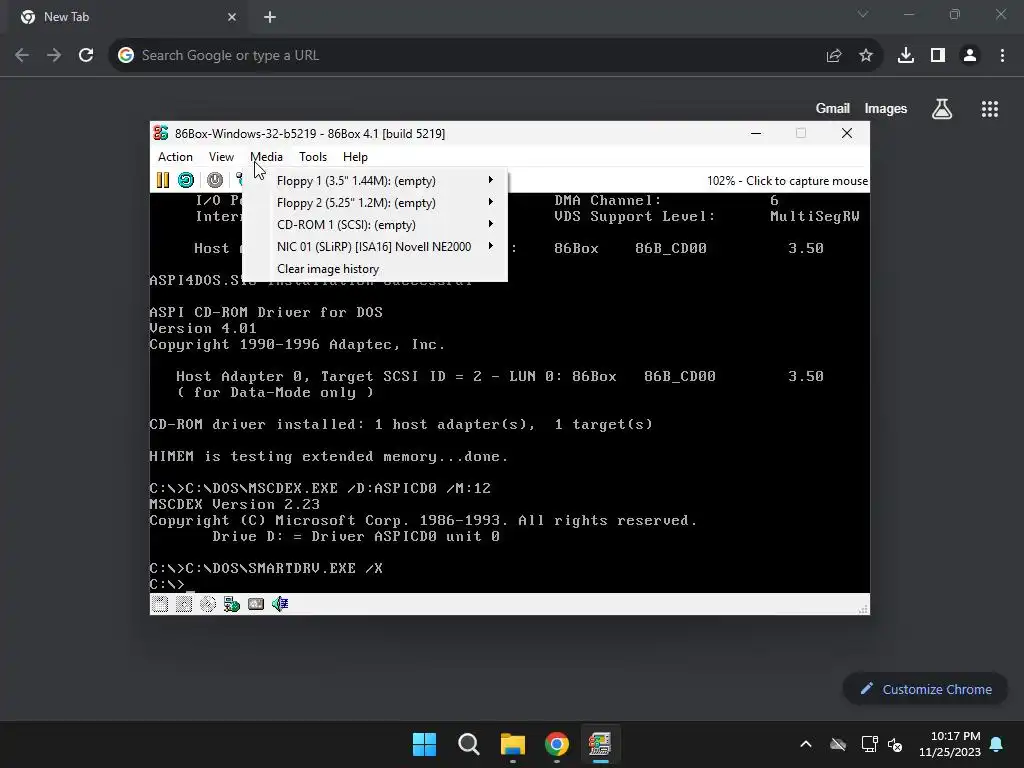The image size is (1024, 768).
Task: Open Search Labs flask icon
Action: 942,108
